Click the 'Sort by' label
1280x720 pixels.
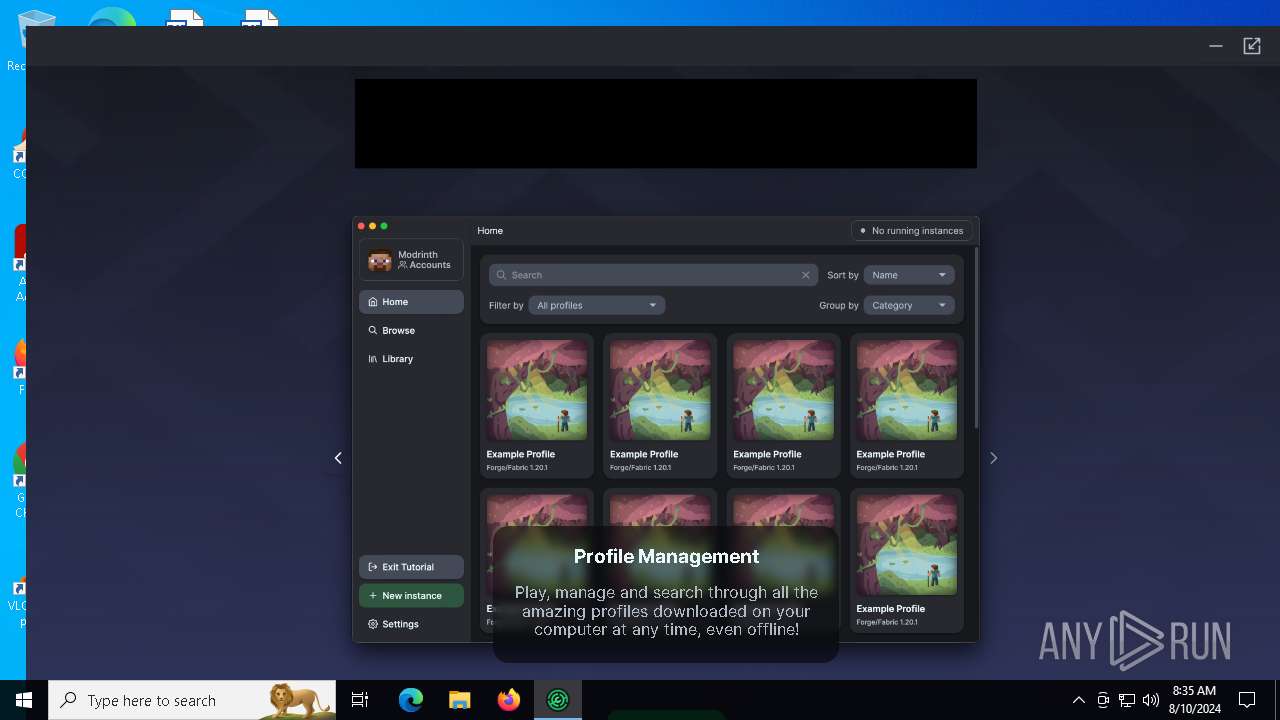coord(843,275)
